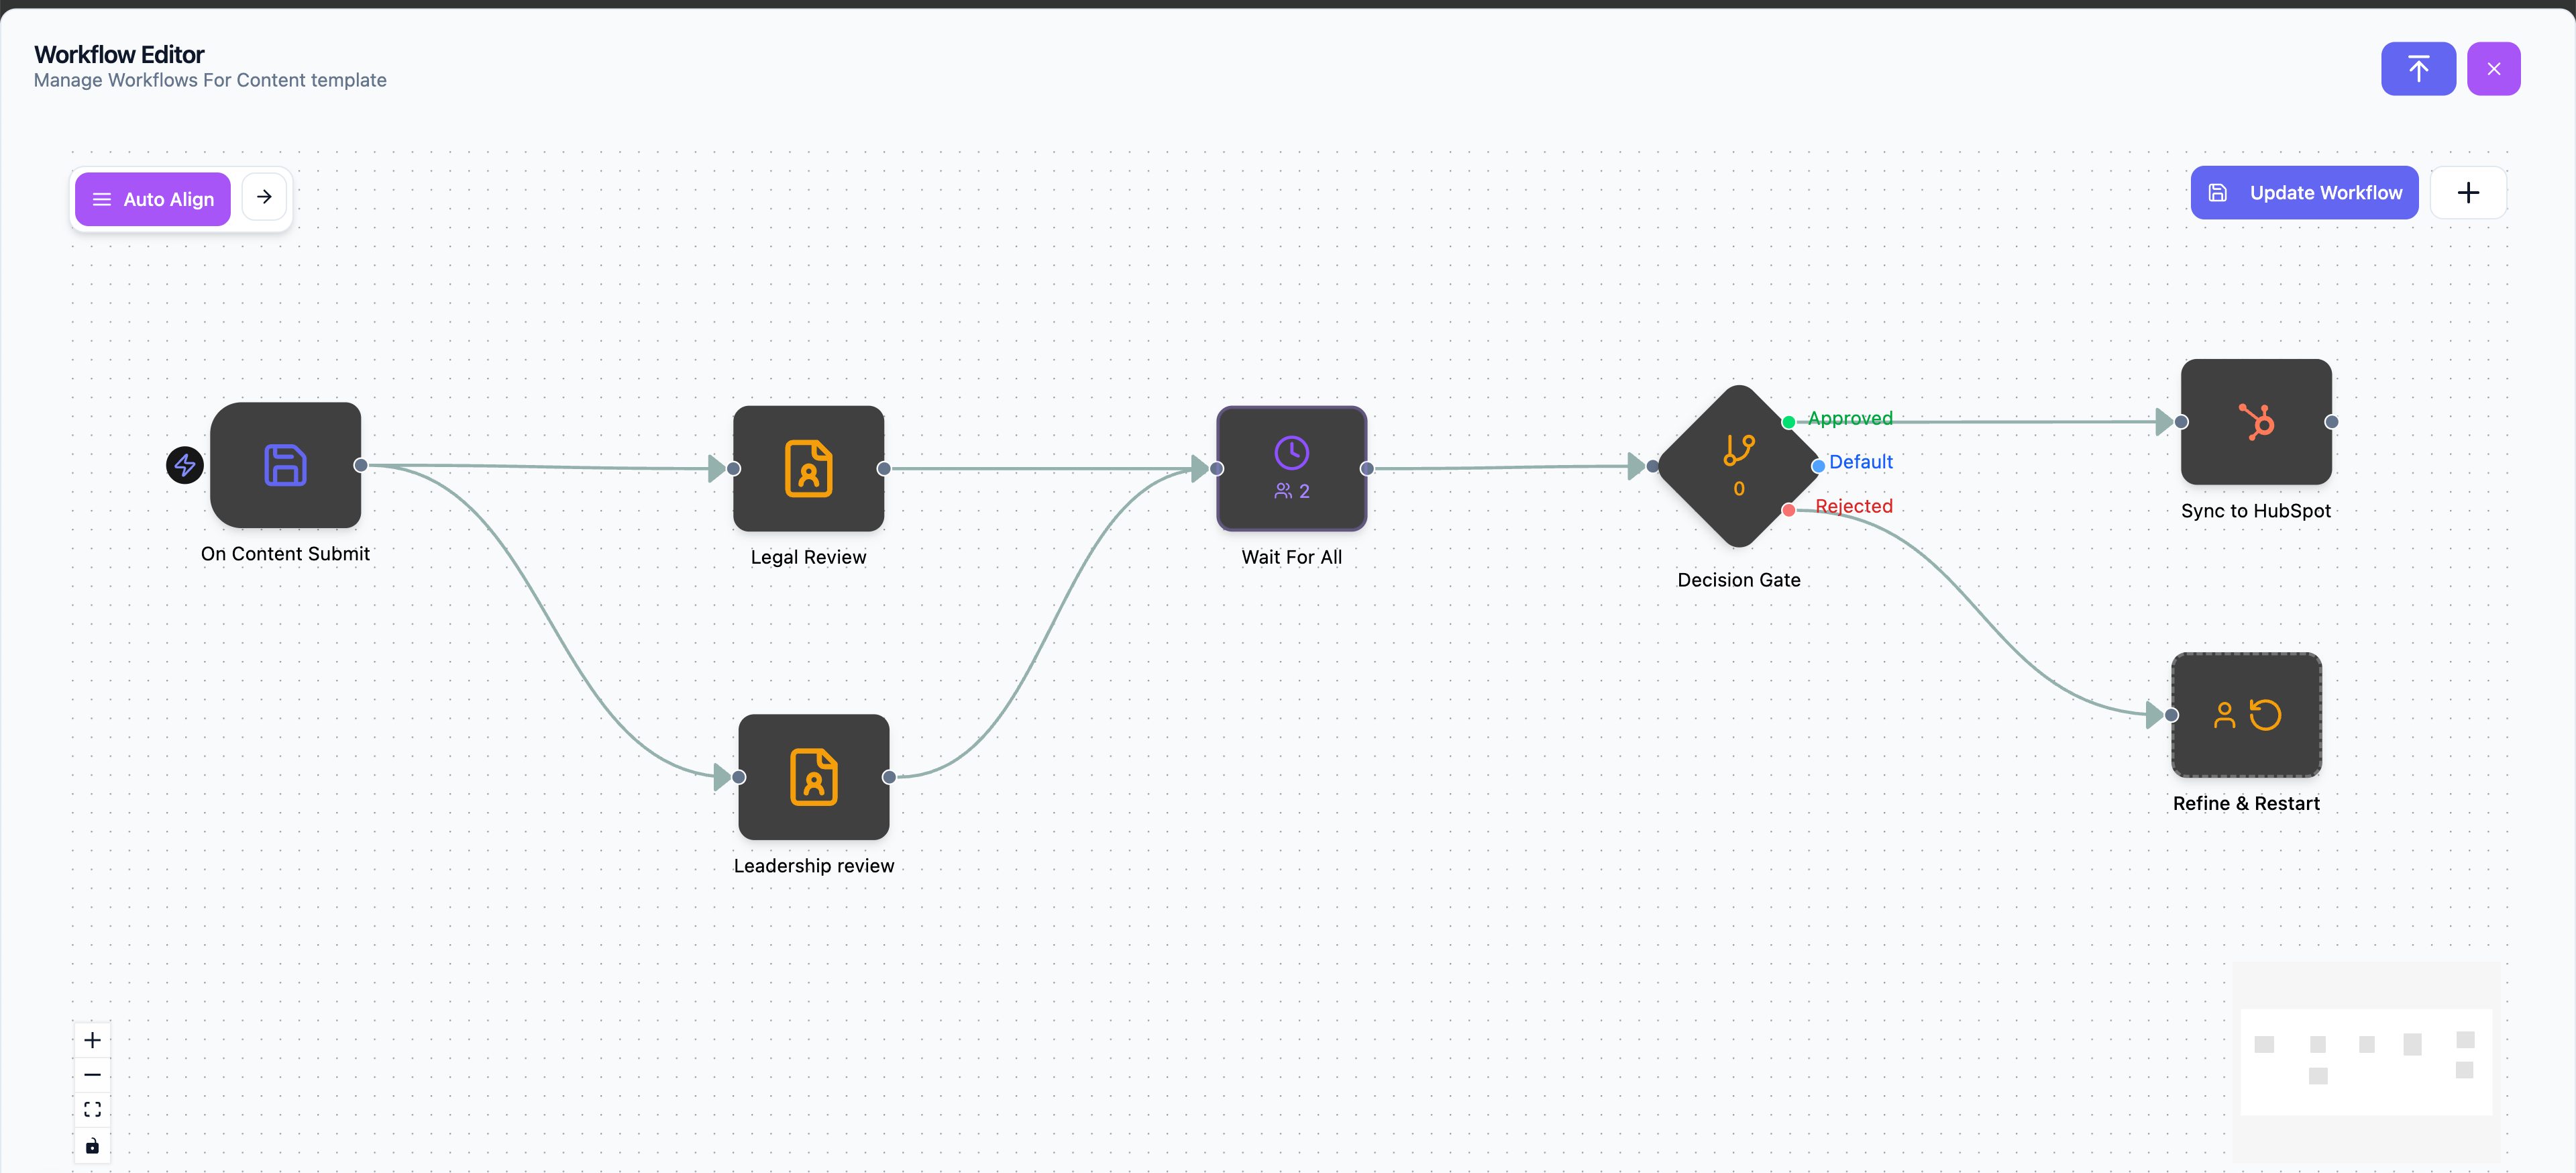Fit view using the fullscreen brackets control
The width and height of the screenshot is (2576, 1173).
[92, 1109]
